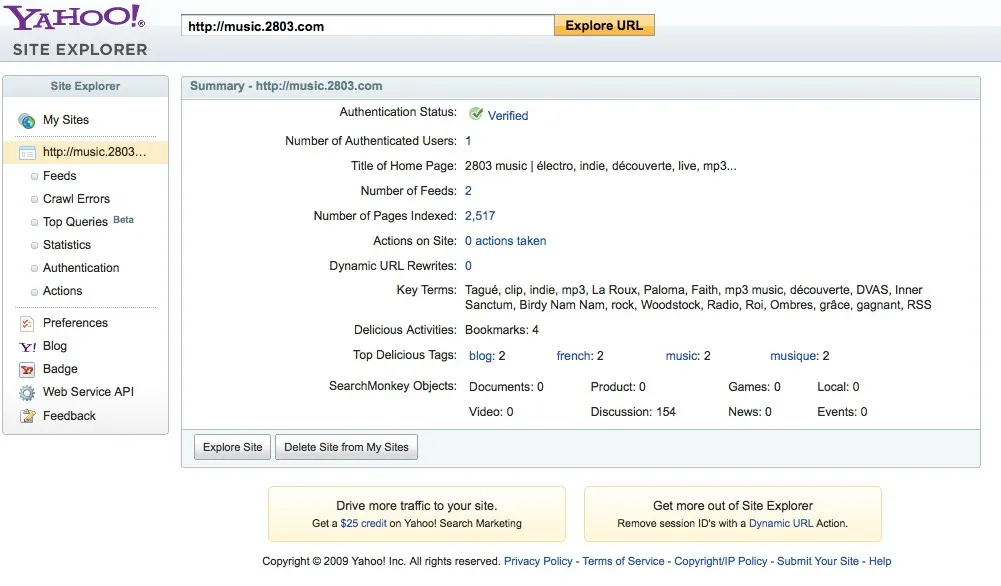Viewport: 1001px width, 586px height.
Task: Open Top Queries Beta
Action: point(88,222)
